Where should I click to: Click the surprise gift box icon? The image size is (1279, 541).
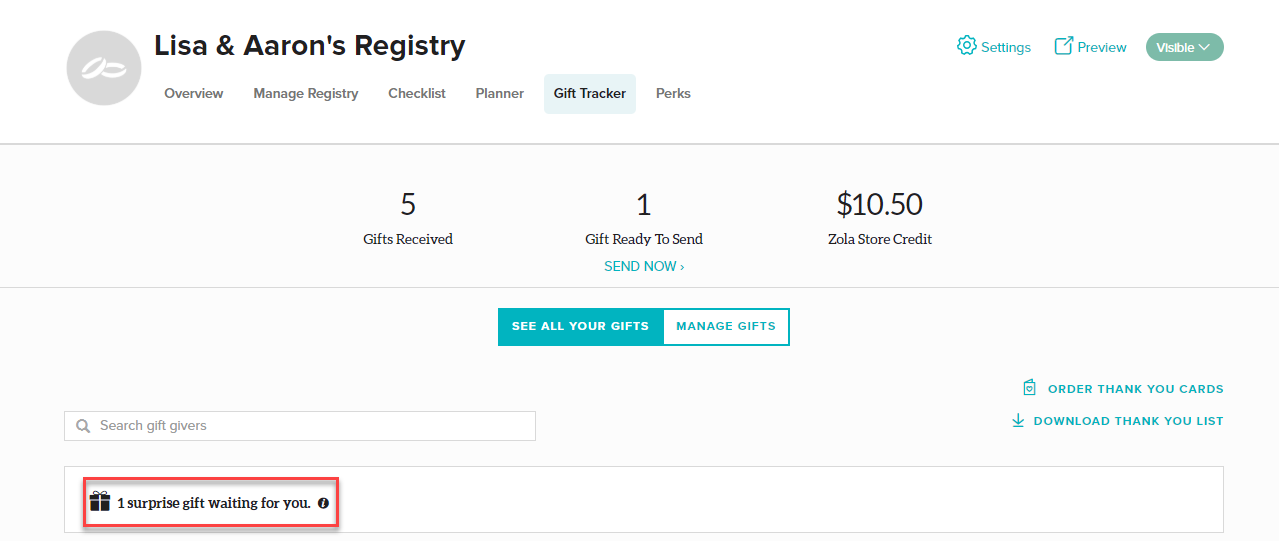pos(100,502)
